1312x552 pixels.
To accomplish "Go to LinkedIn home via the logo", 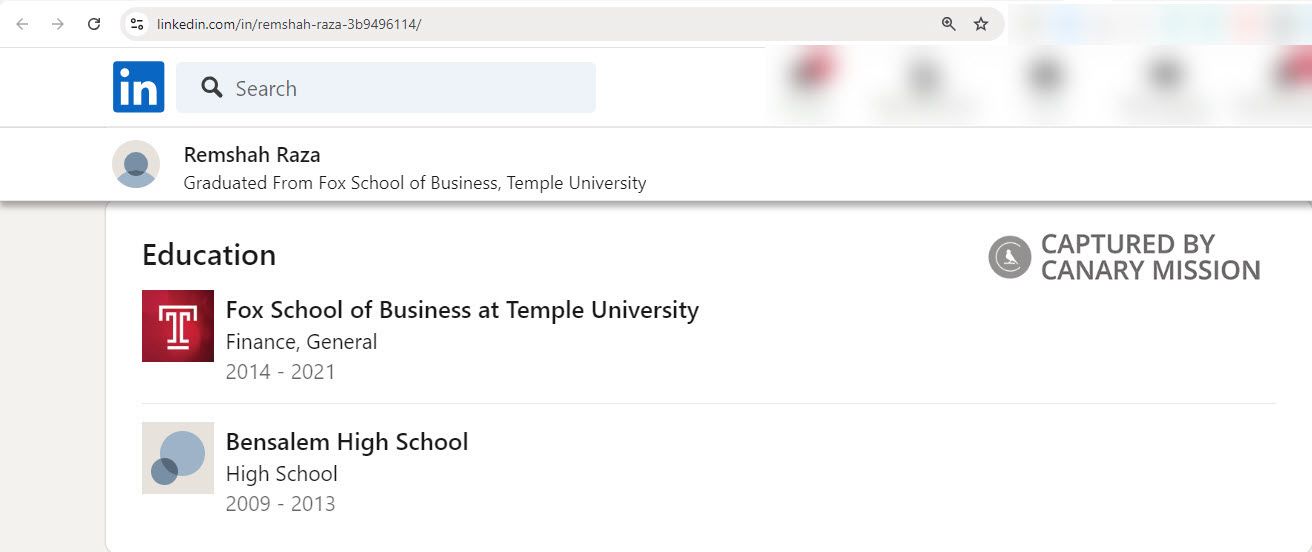I will click(x=138, y=87).
